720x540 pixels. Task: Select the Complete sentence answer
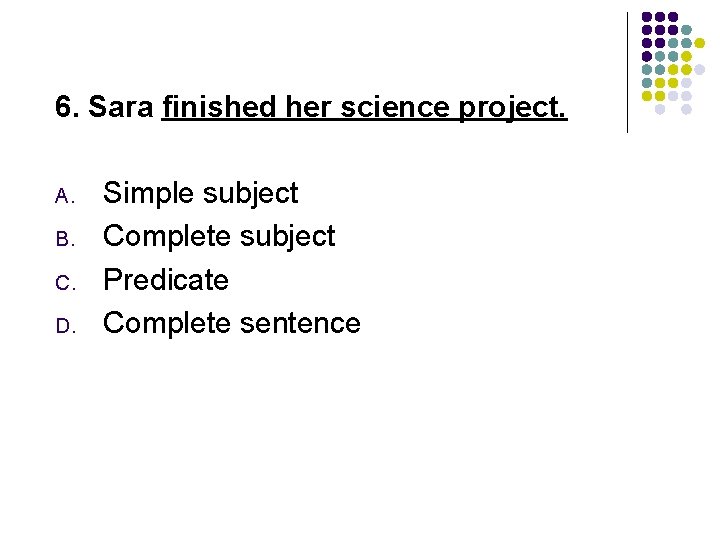pyautogui.click(x=232, y=323)
